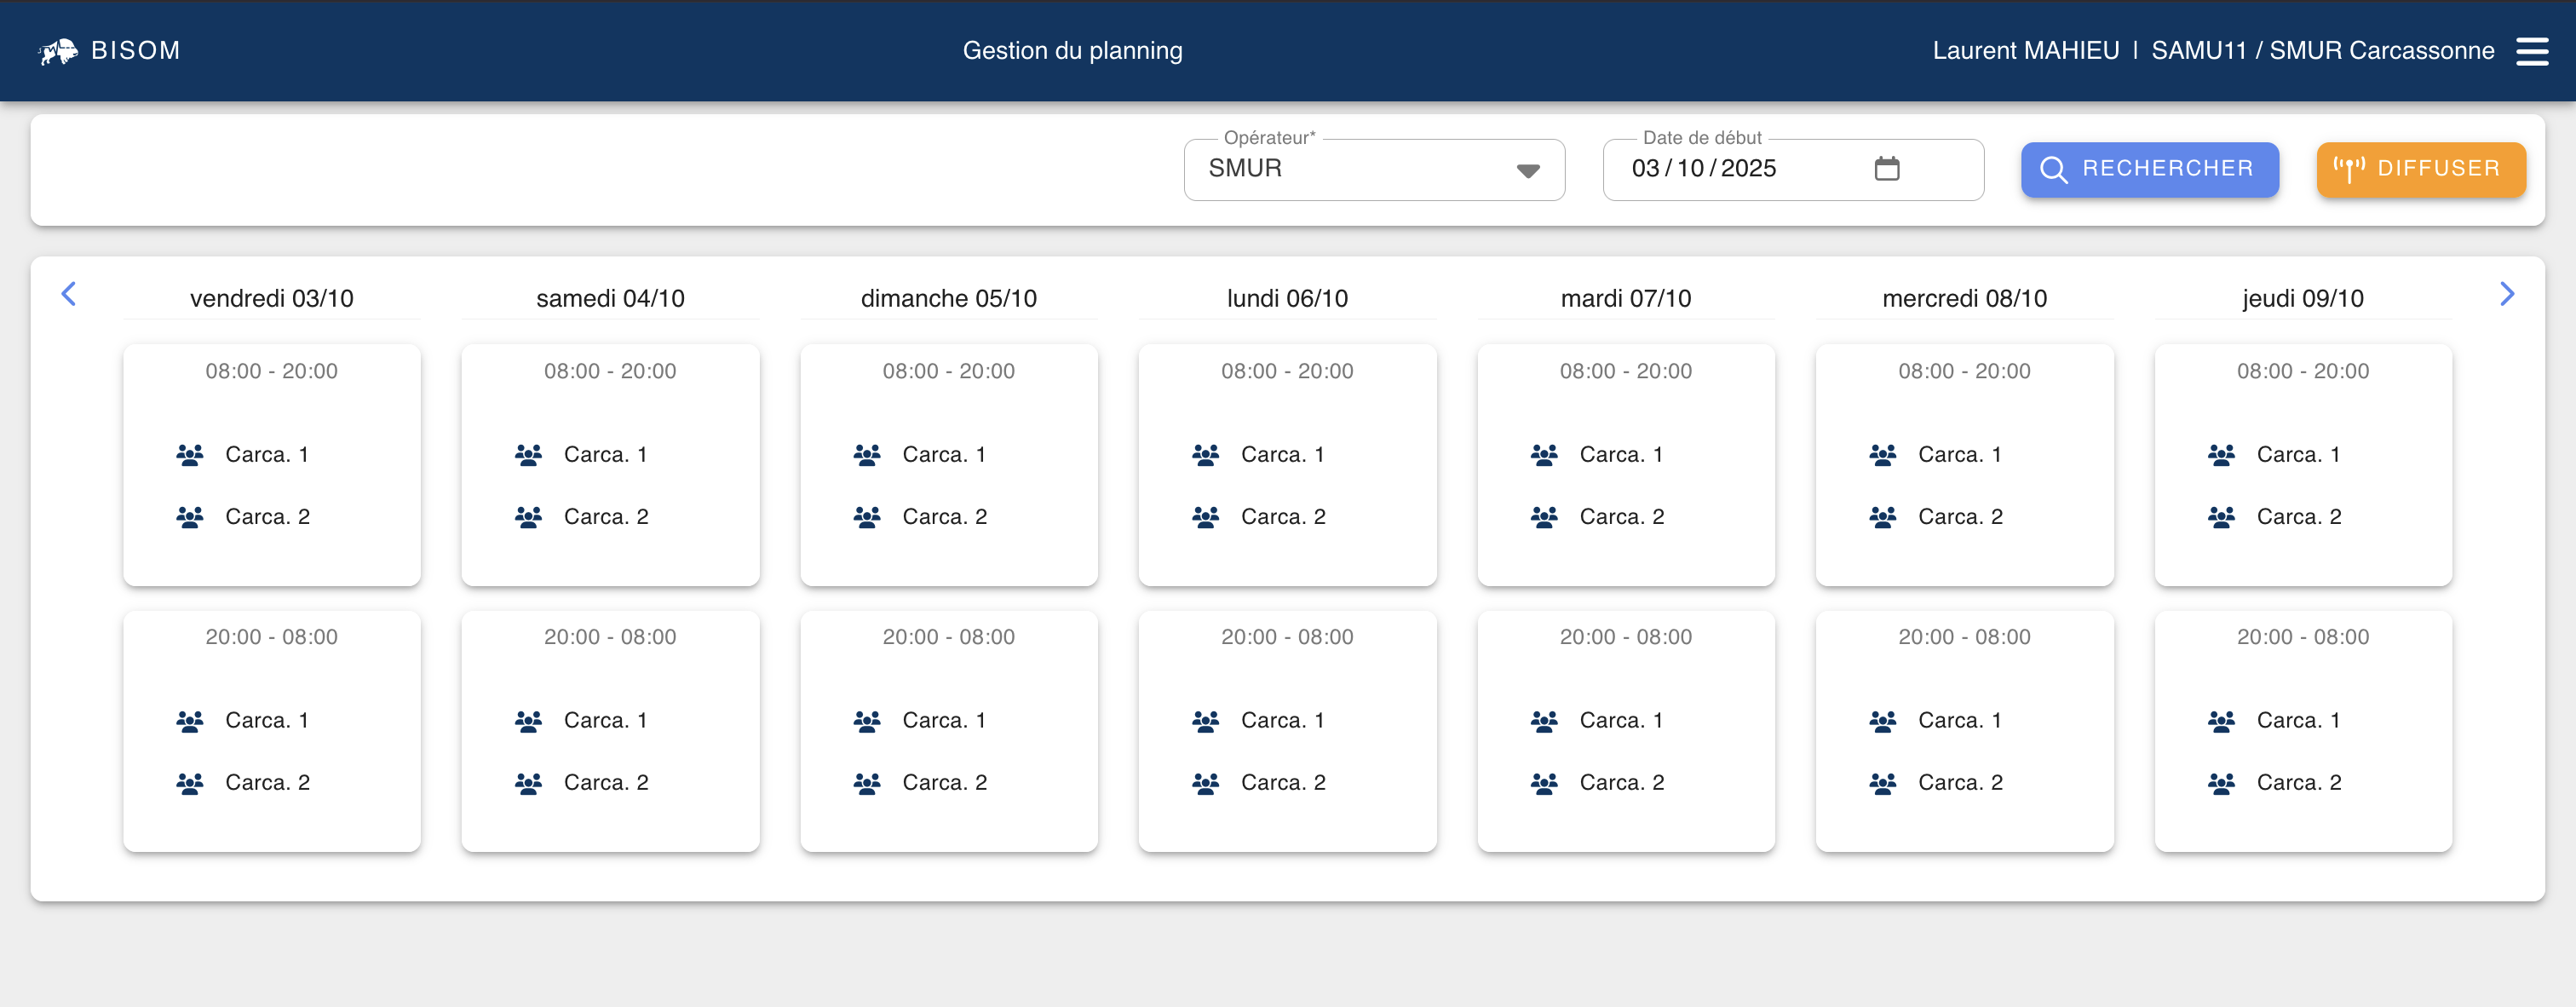The height and width of the screenshot is (1007, 2576).
Task: Go to next week arrow
Action: pos(2506,294)
